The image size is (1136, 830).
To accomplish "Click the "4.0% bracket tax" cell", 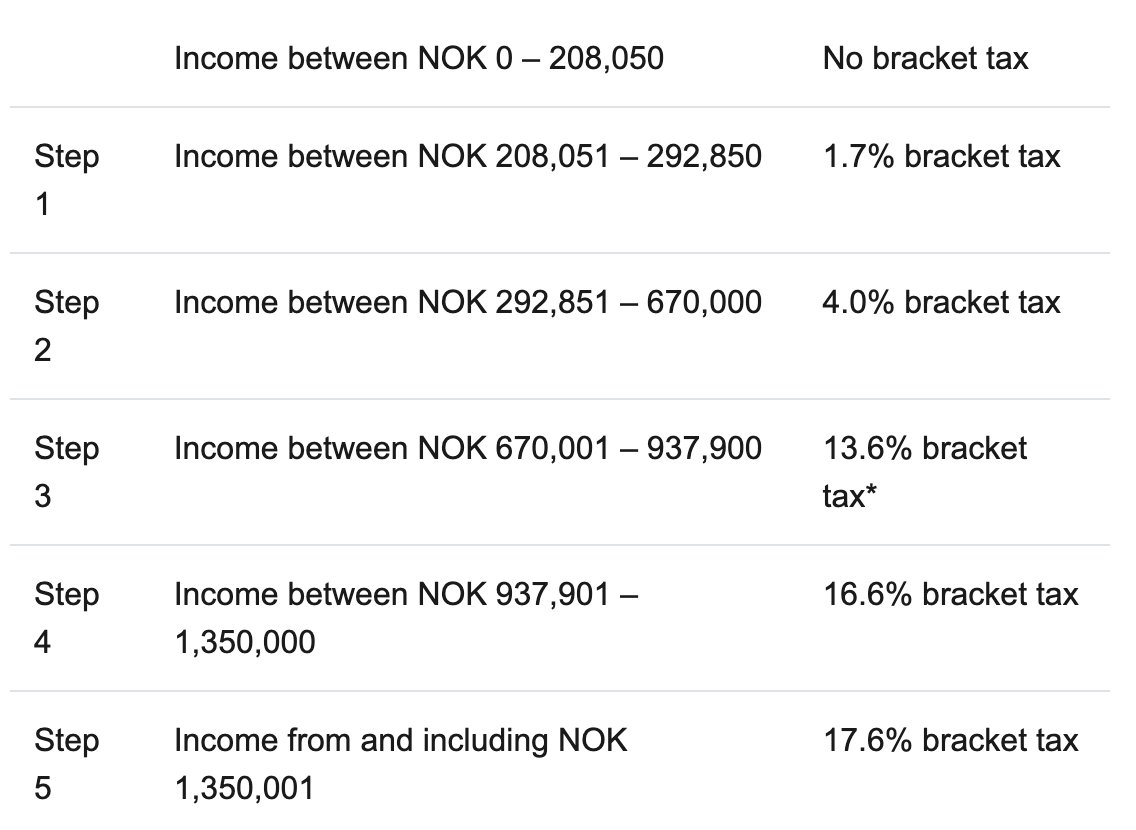I will [x=941, y=302].
